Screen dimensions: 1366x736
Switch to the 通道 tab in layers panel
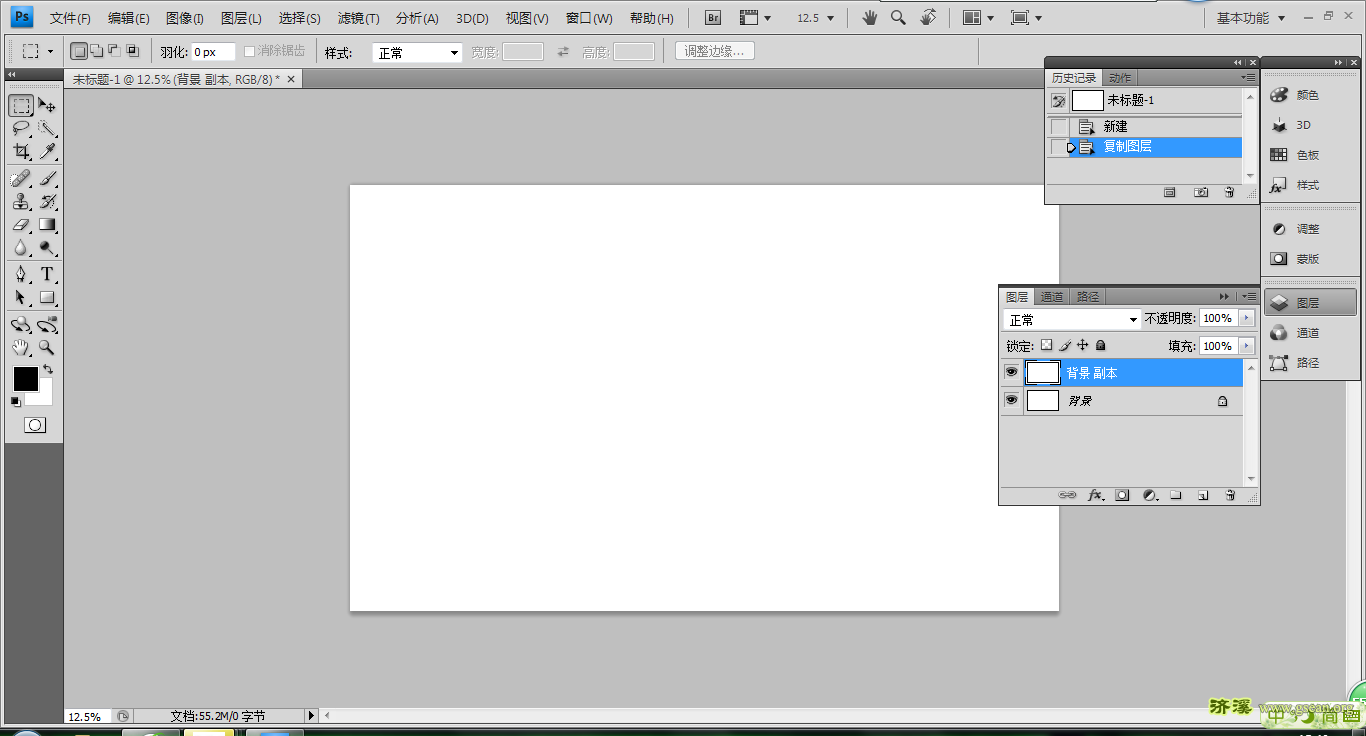tap(1052, 297)
